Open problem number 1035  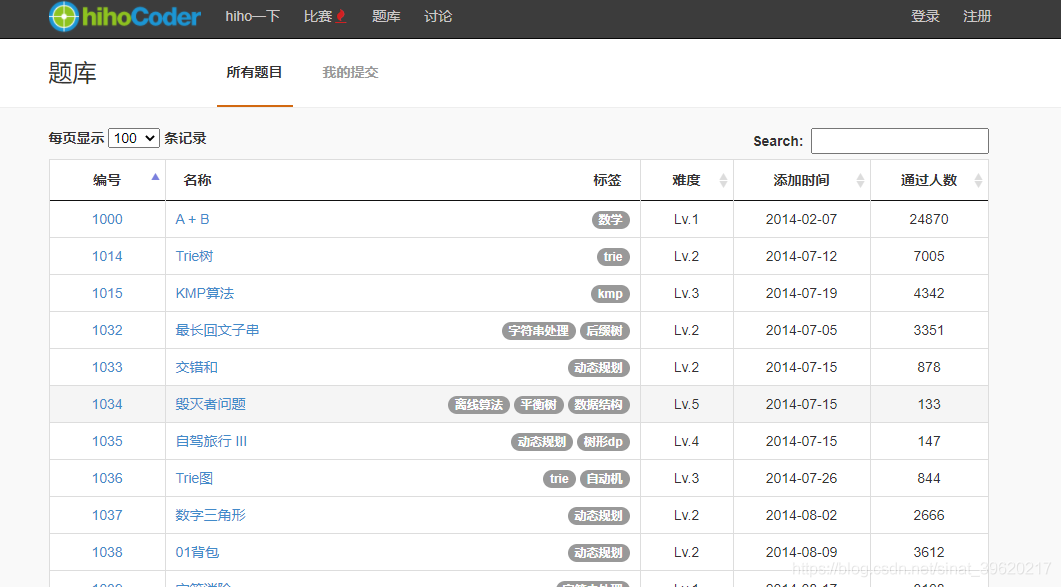point(107,441)
